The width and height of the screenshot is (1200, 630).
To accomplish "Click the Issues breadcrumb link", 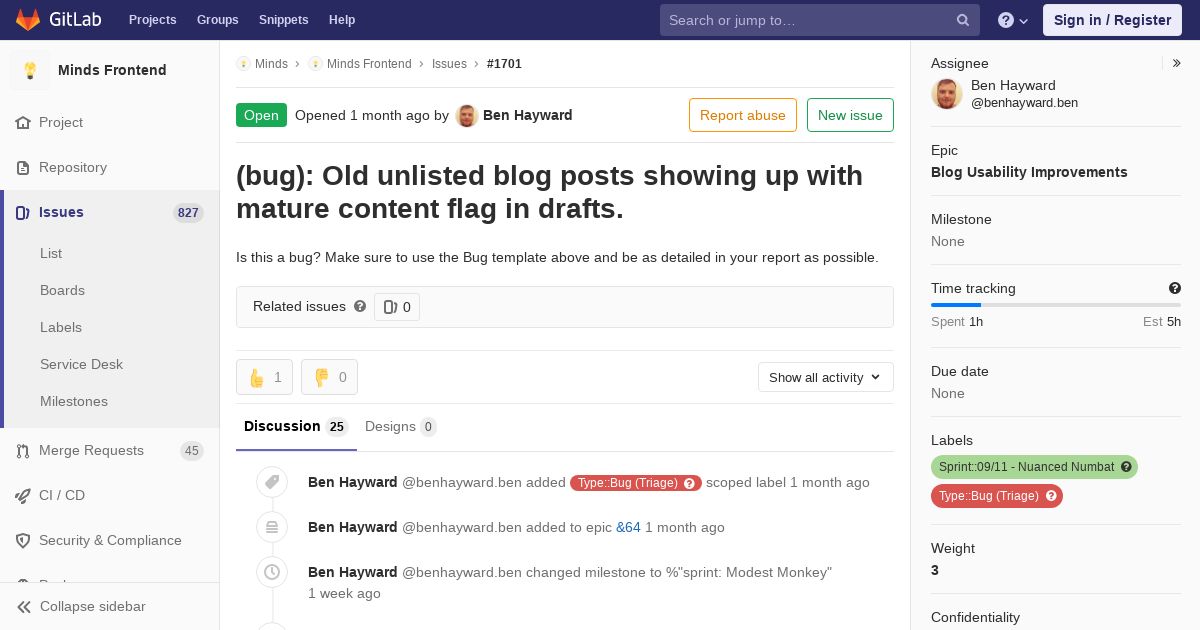I will click(449, 63).
